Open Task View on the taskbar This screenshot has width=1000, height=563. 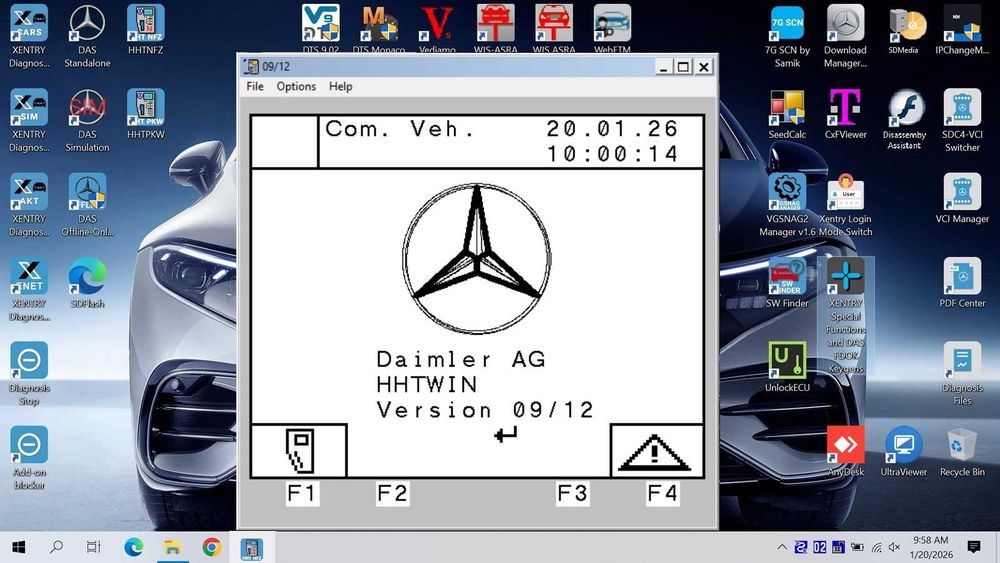93,547
